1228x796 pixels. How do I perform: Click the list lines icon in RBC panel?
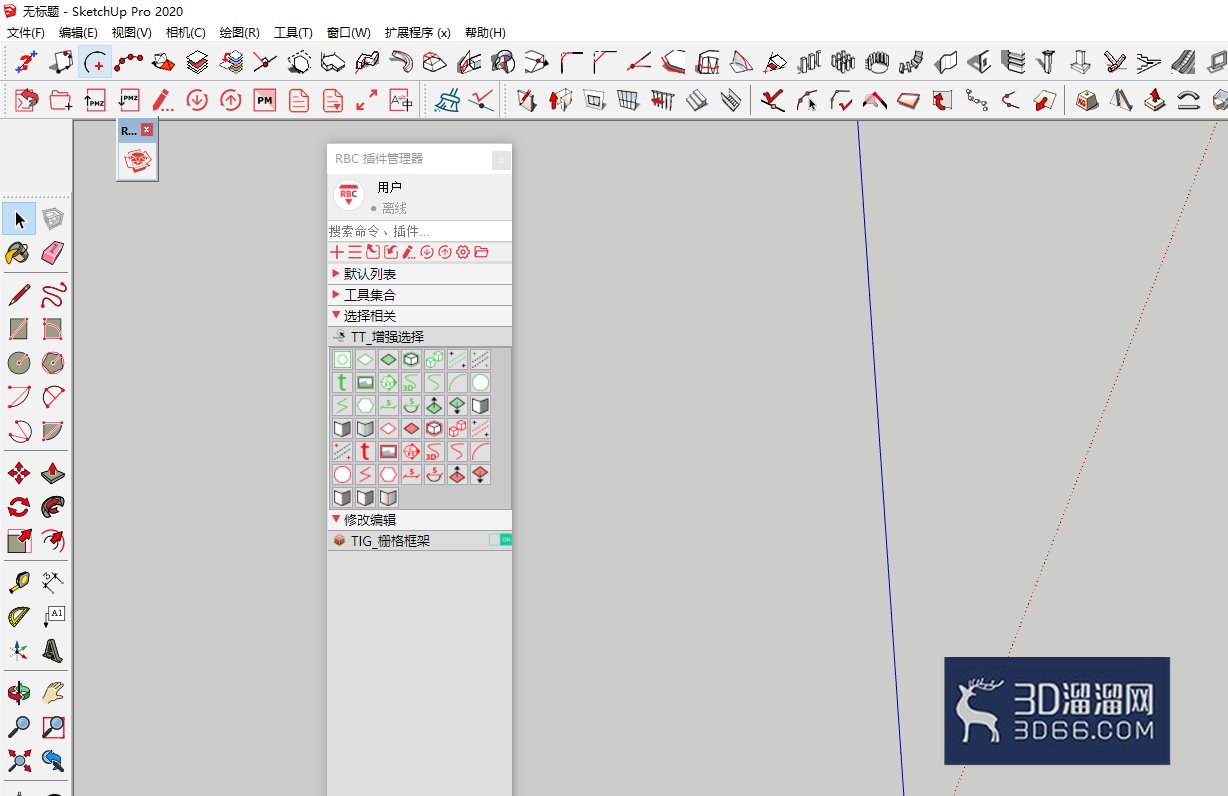pos(355,252)
